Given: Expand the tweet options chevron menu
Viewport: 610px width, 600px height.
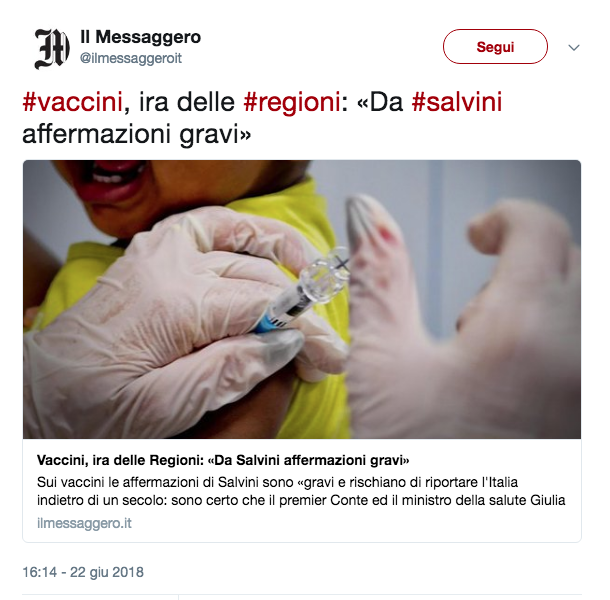Looking at the screenshot, I should pos(574,47).
